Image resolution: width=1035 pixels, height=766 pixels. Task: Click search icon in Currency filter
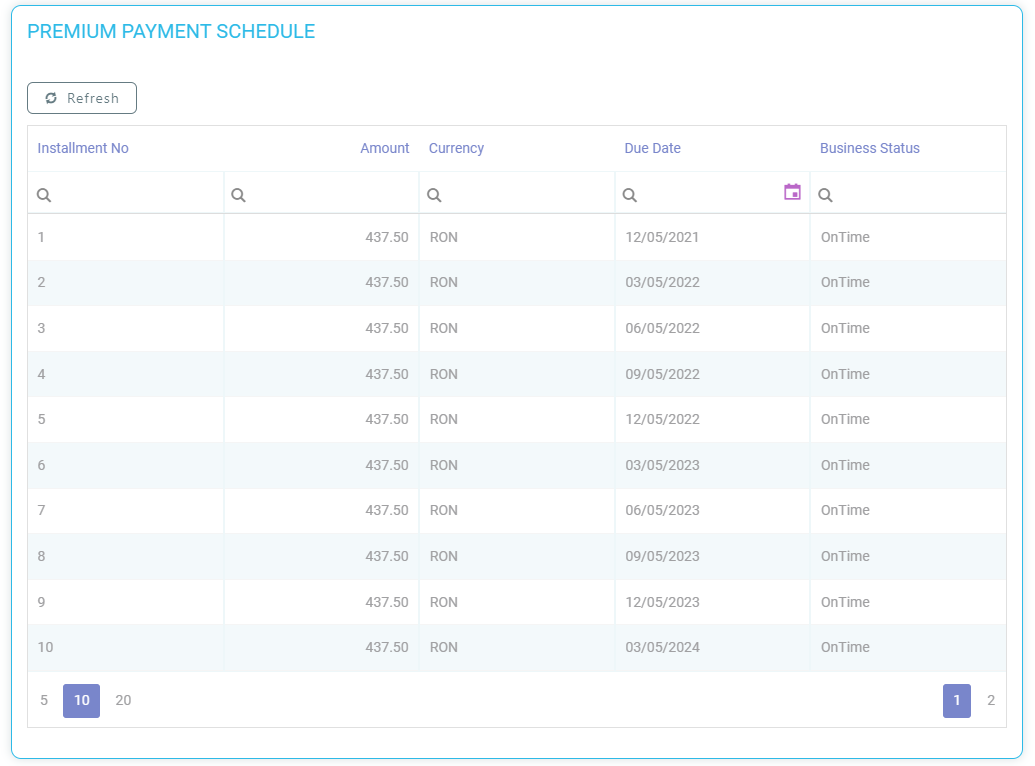pyautogui.click(x=434, y=196)
